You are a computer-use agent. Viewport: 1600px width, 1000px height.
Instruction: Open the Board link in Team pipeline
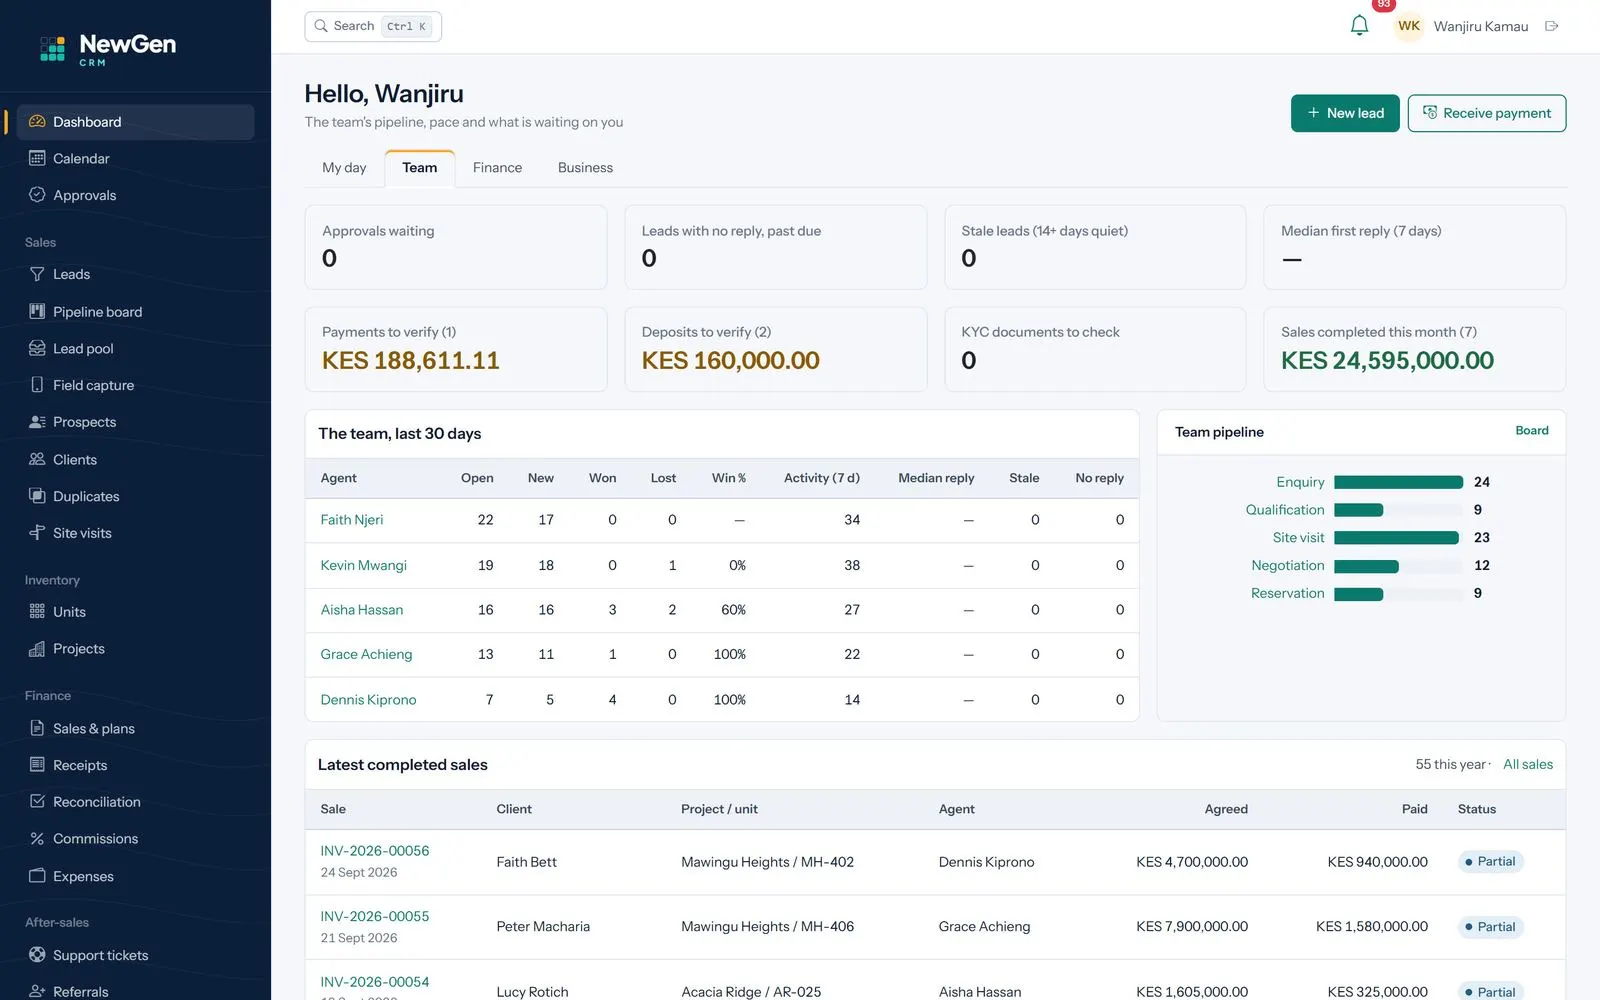click(1531, 431)
